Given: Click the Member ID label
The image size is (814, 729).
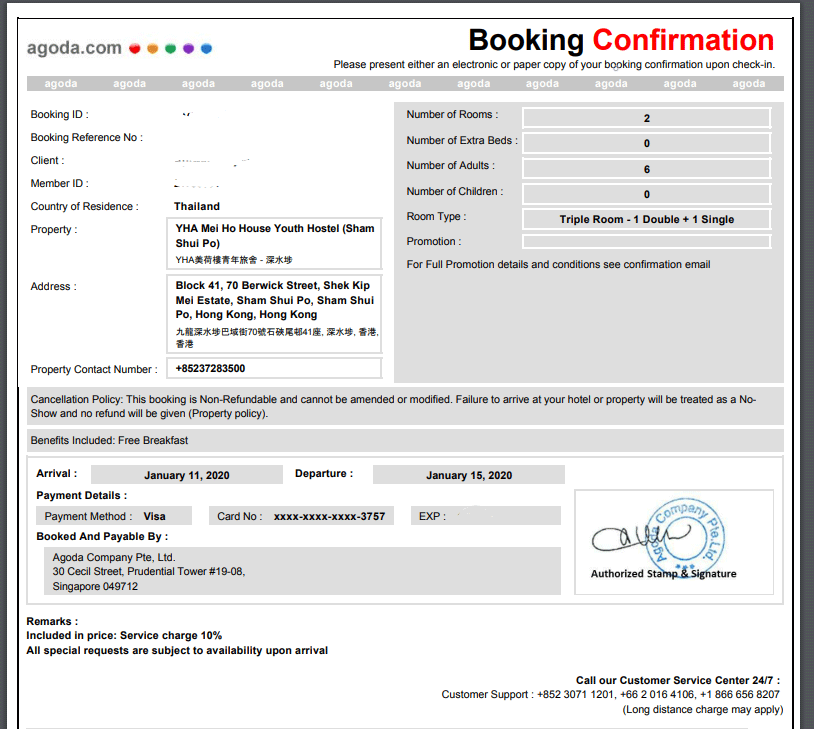Looking at the screenshot, I should tap(60, 183).
